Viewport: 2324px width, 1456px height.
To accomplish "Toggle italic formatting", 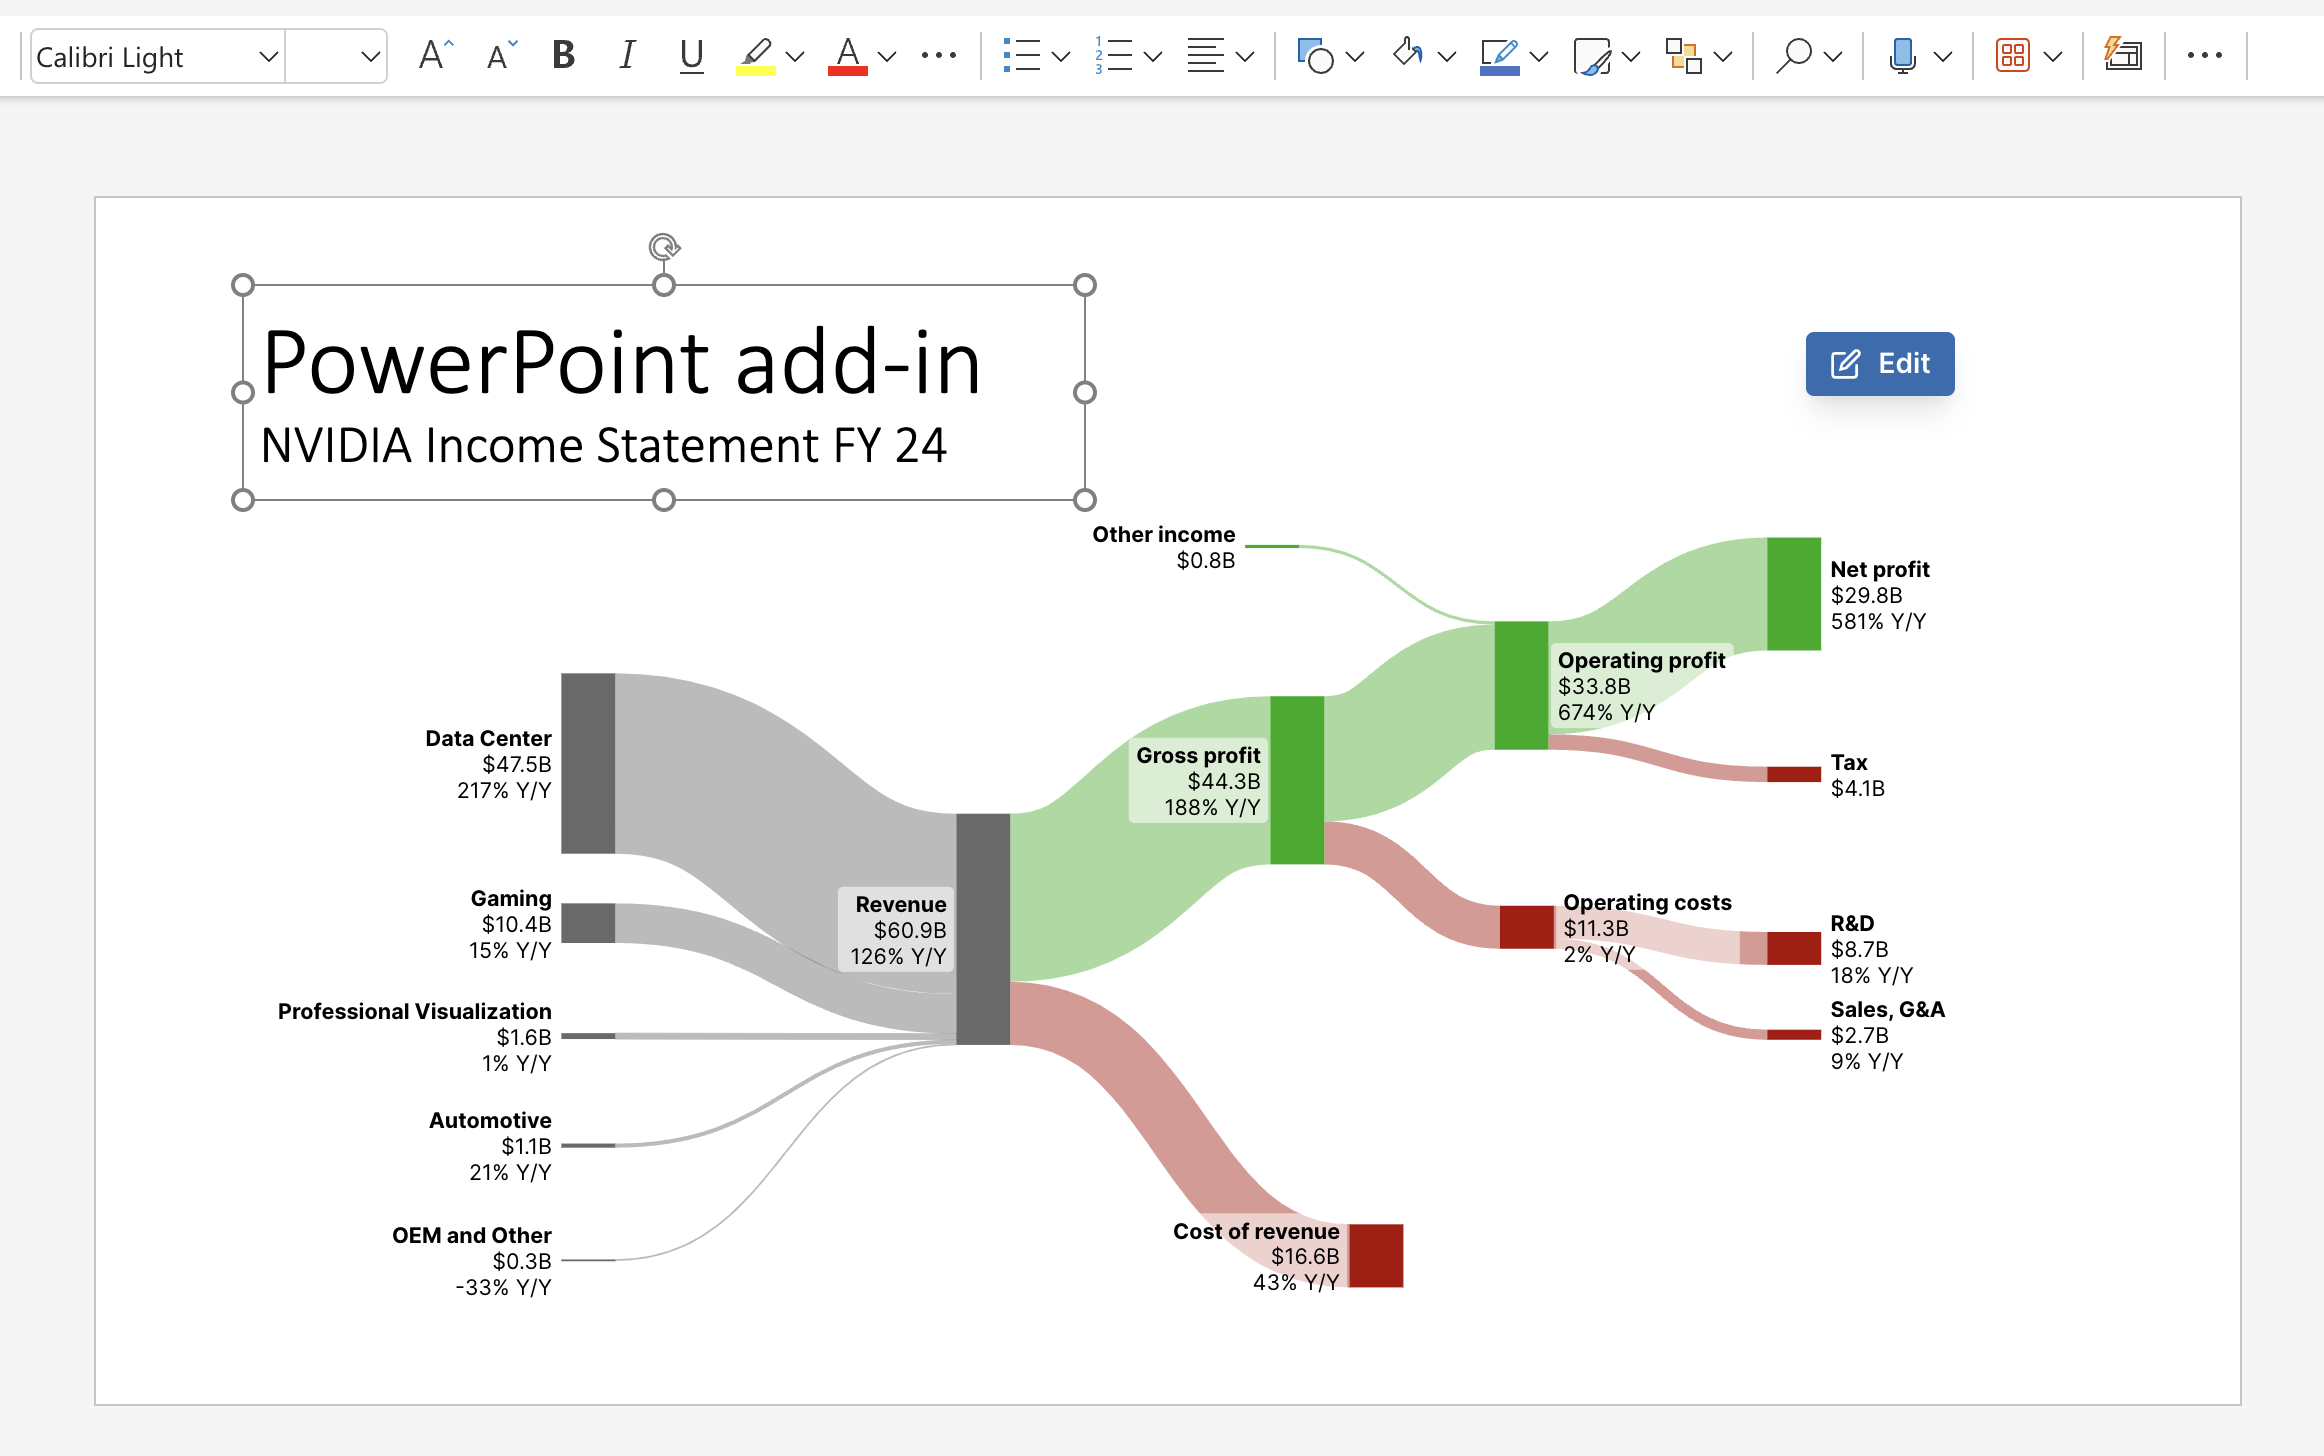I will (x=627, y=56).
